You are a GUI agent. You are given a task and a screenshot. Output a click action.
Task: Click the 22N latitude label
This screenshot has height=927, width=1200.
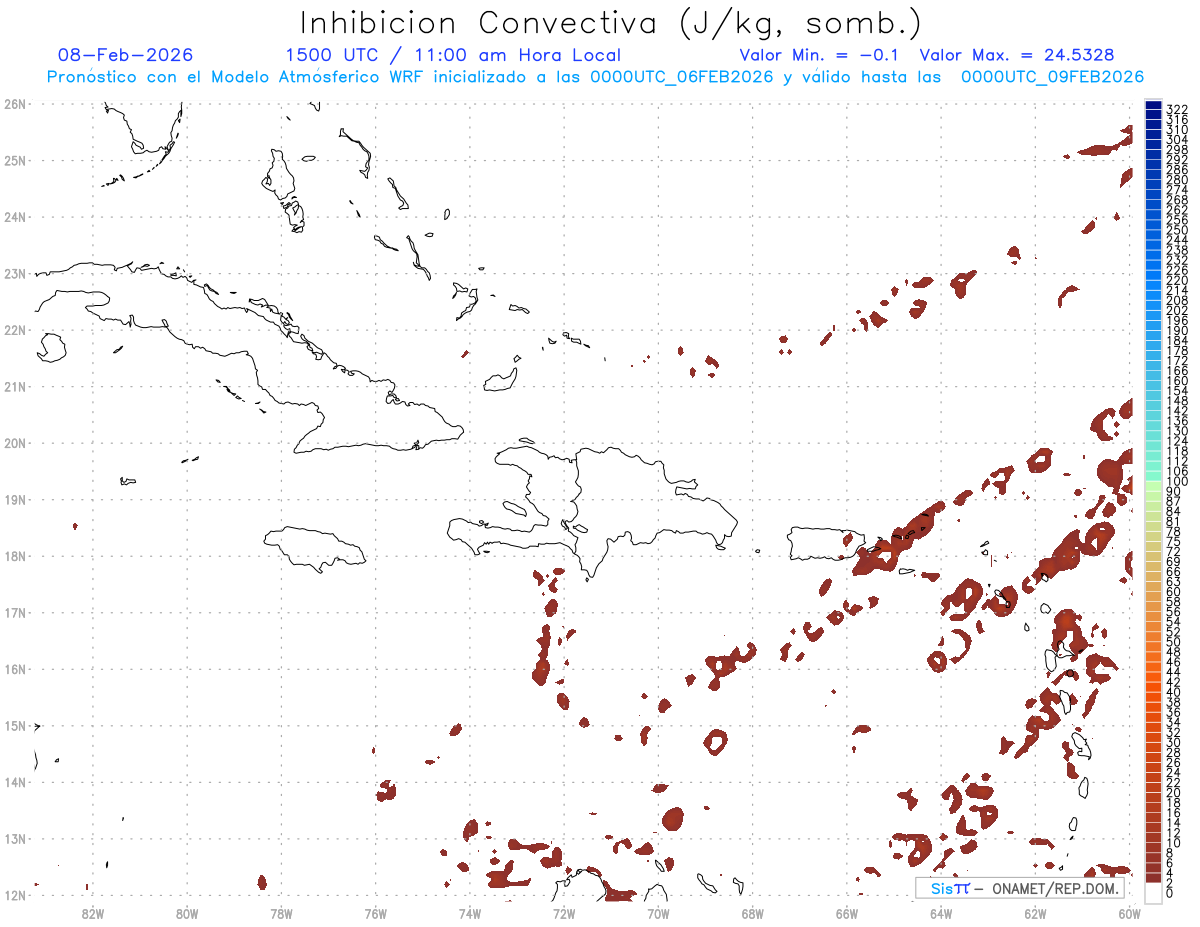[x=14, y=330]
